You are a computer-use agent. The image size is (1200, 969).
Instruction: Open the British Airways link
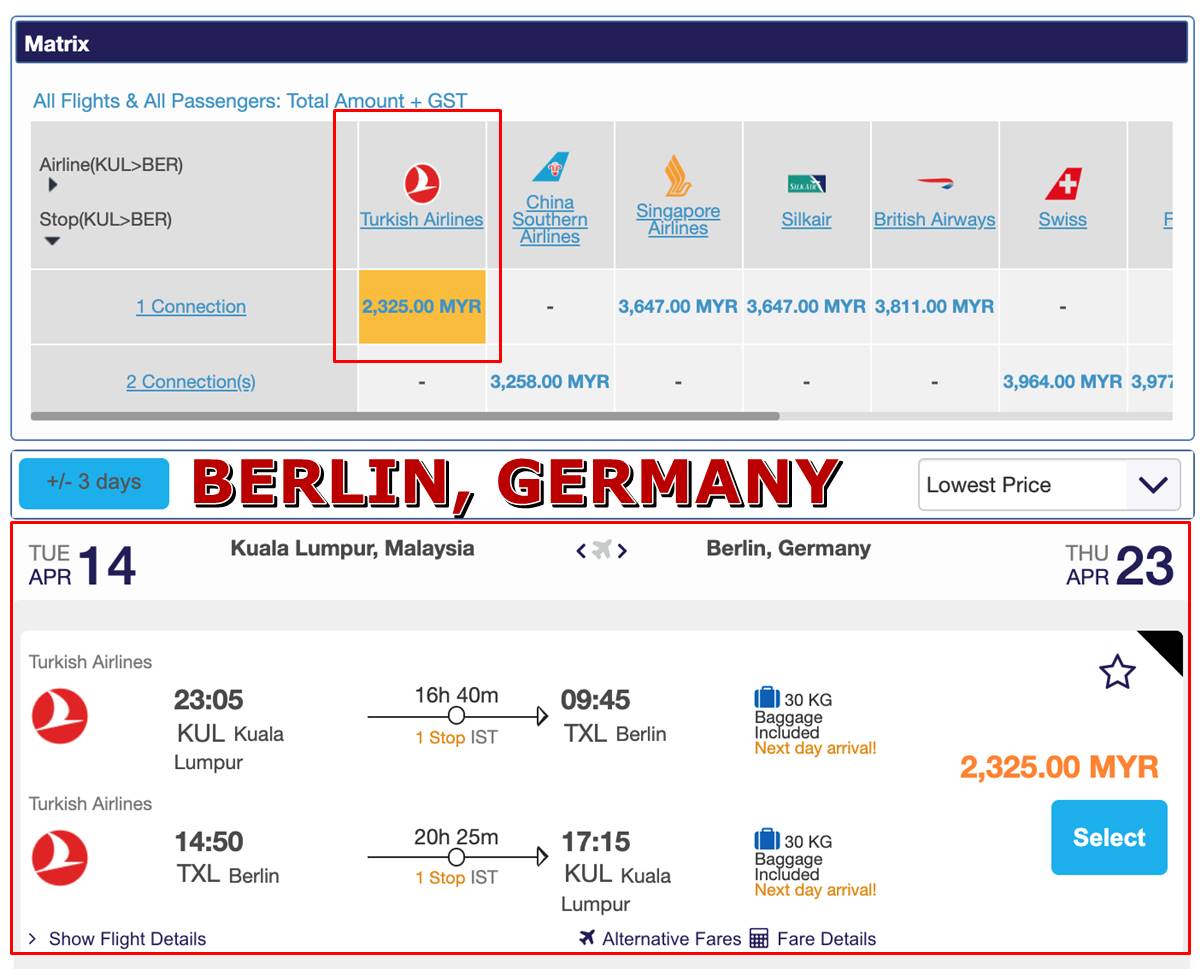point(935,219)
